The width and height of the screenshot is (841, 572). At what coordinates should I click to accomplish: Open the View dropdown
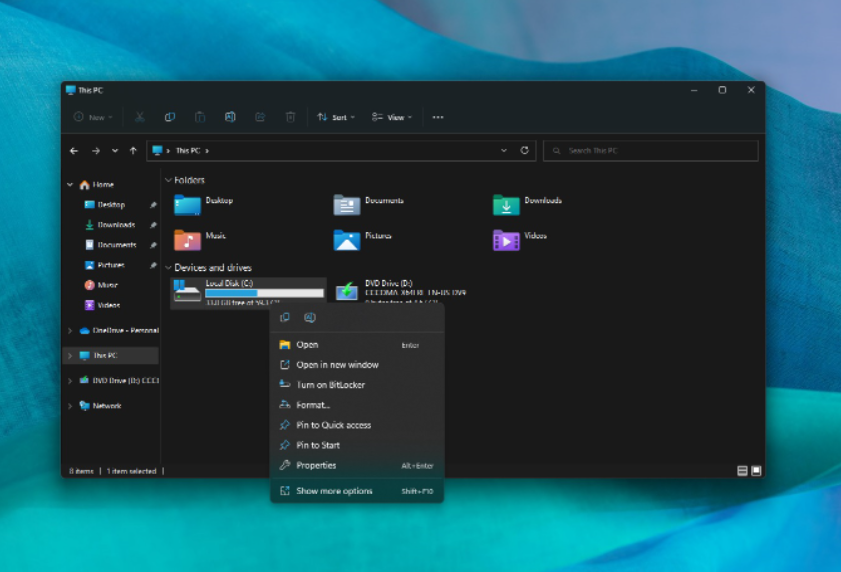pos(392,117)
